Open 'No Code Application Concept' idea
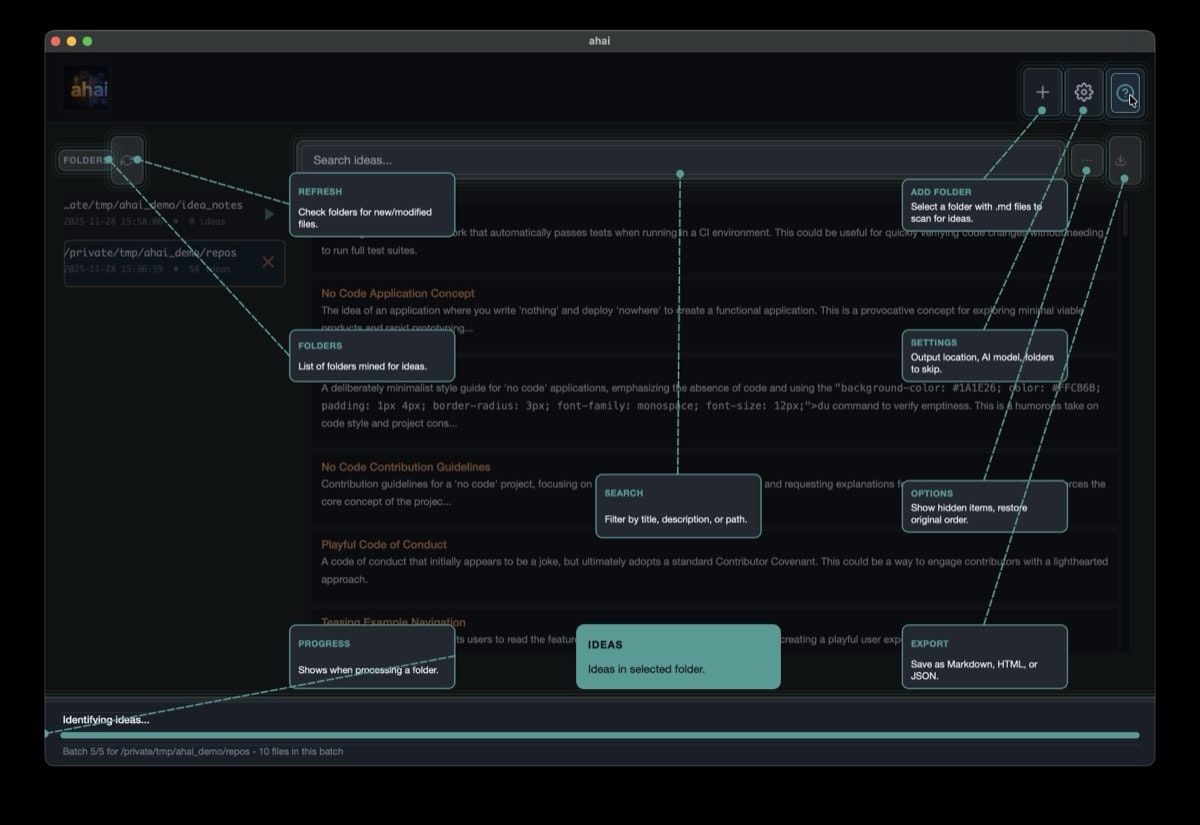 coord(397,293)
